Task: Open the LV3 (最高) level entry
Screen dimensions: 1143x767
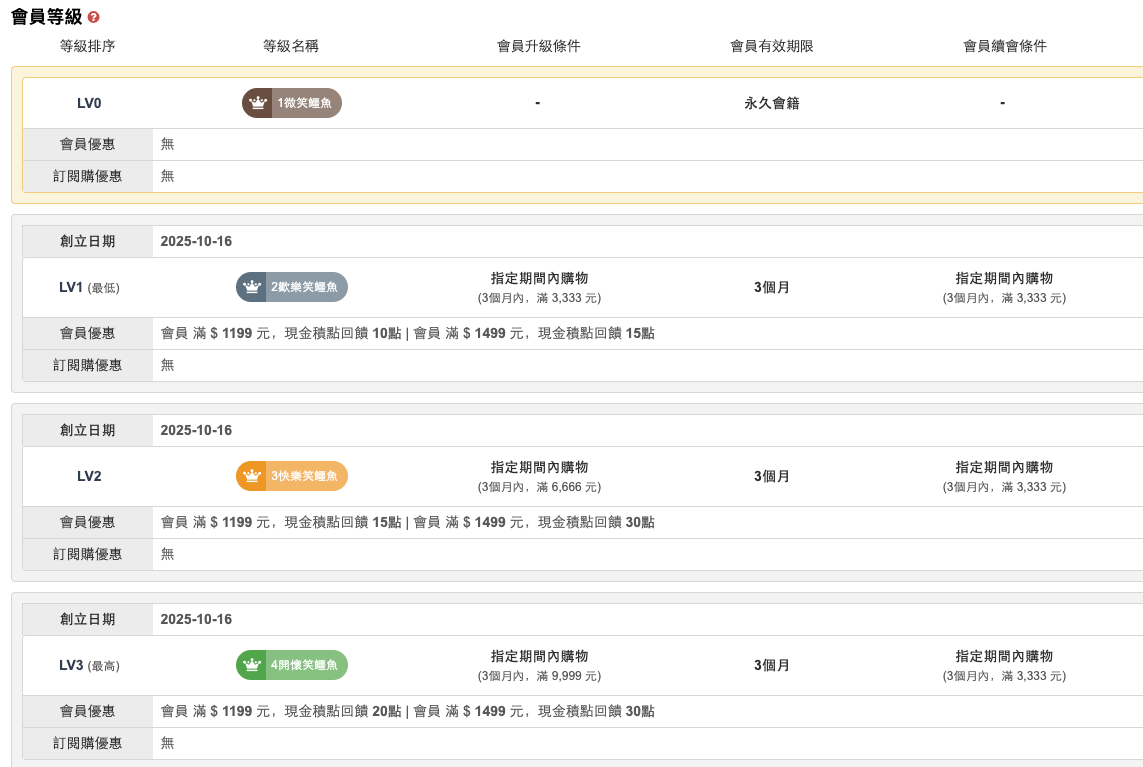Action: pyautogui.click(x=89, y=665)
